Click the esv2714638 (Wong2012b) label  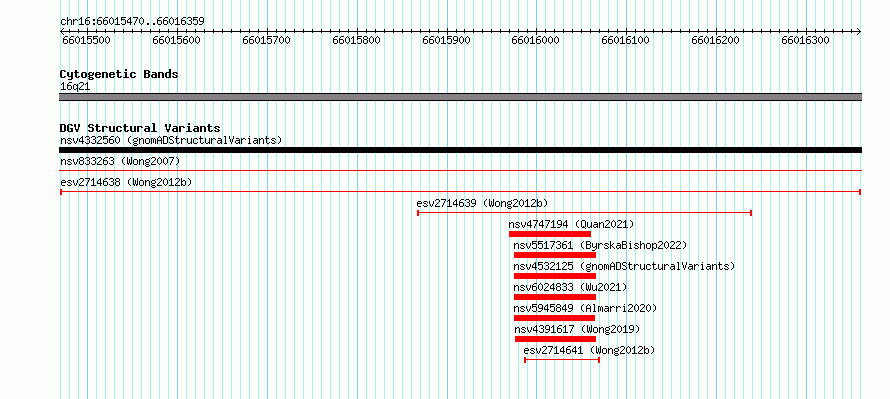(x=126, y=182)
